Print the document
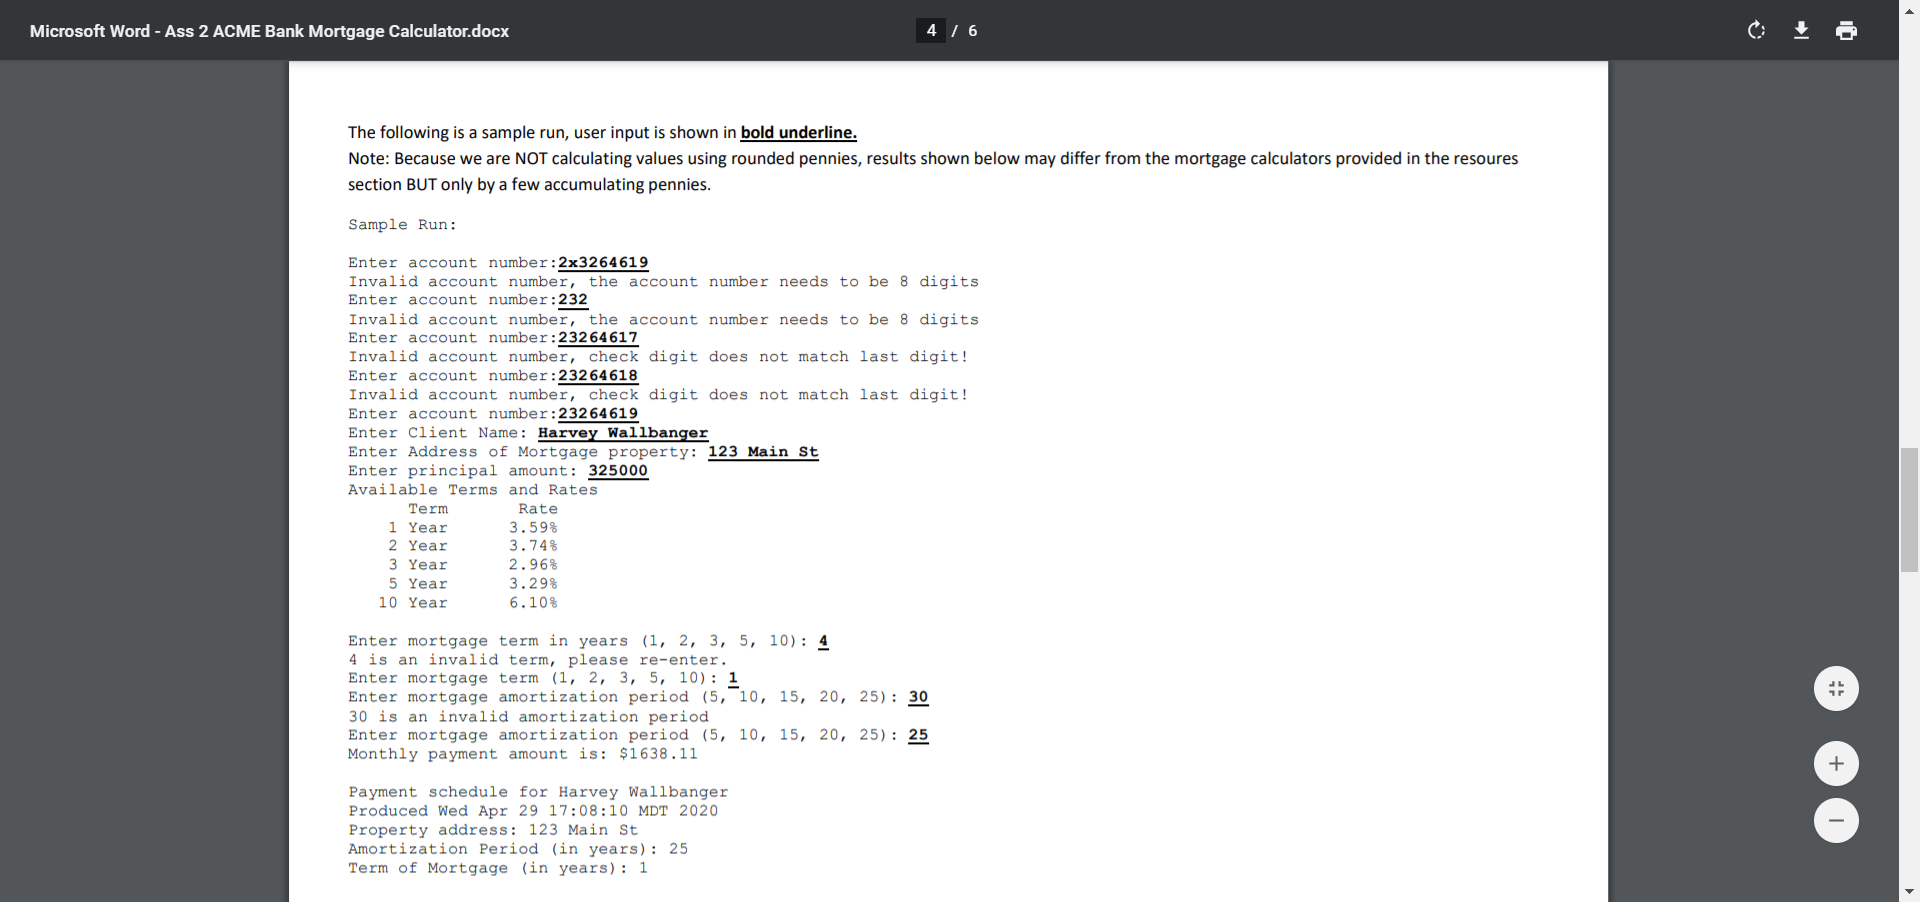 pyautogui.click(x=1846, y=31)
